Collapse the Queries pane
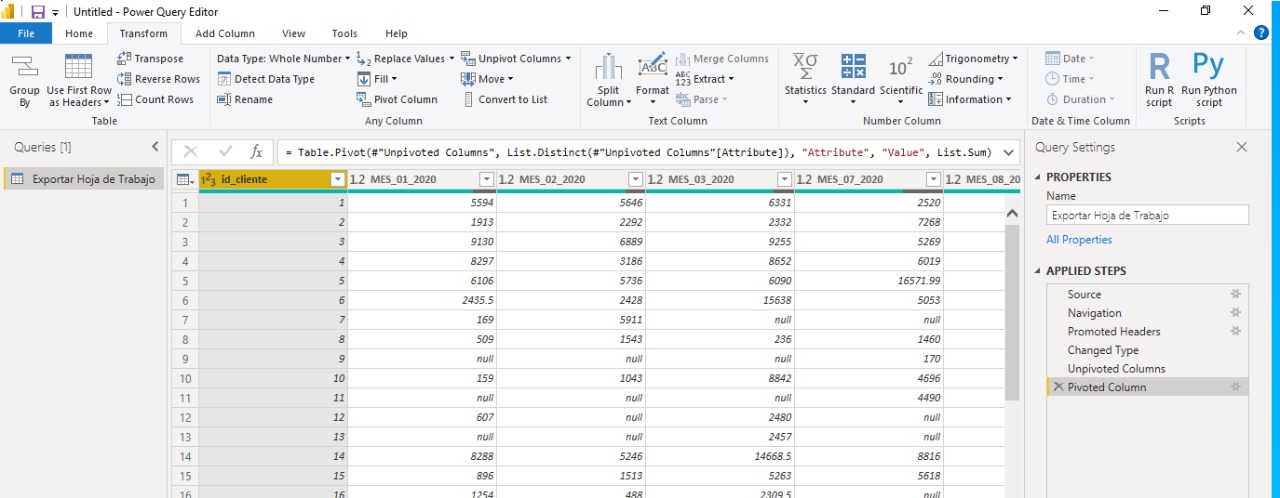The height and width of the screenshot is (498, 1280). click(x=155, y=147)
